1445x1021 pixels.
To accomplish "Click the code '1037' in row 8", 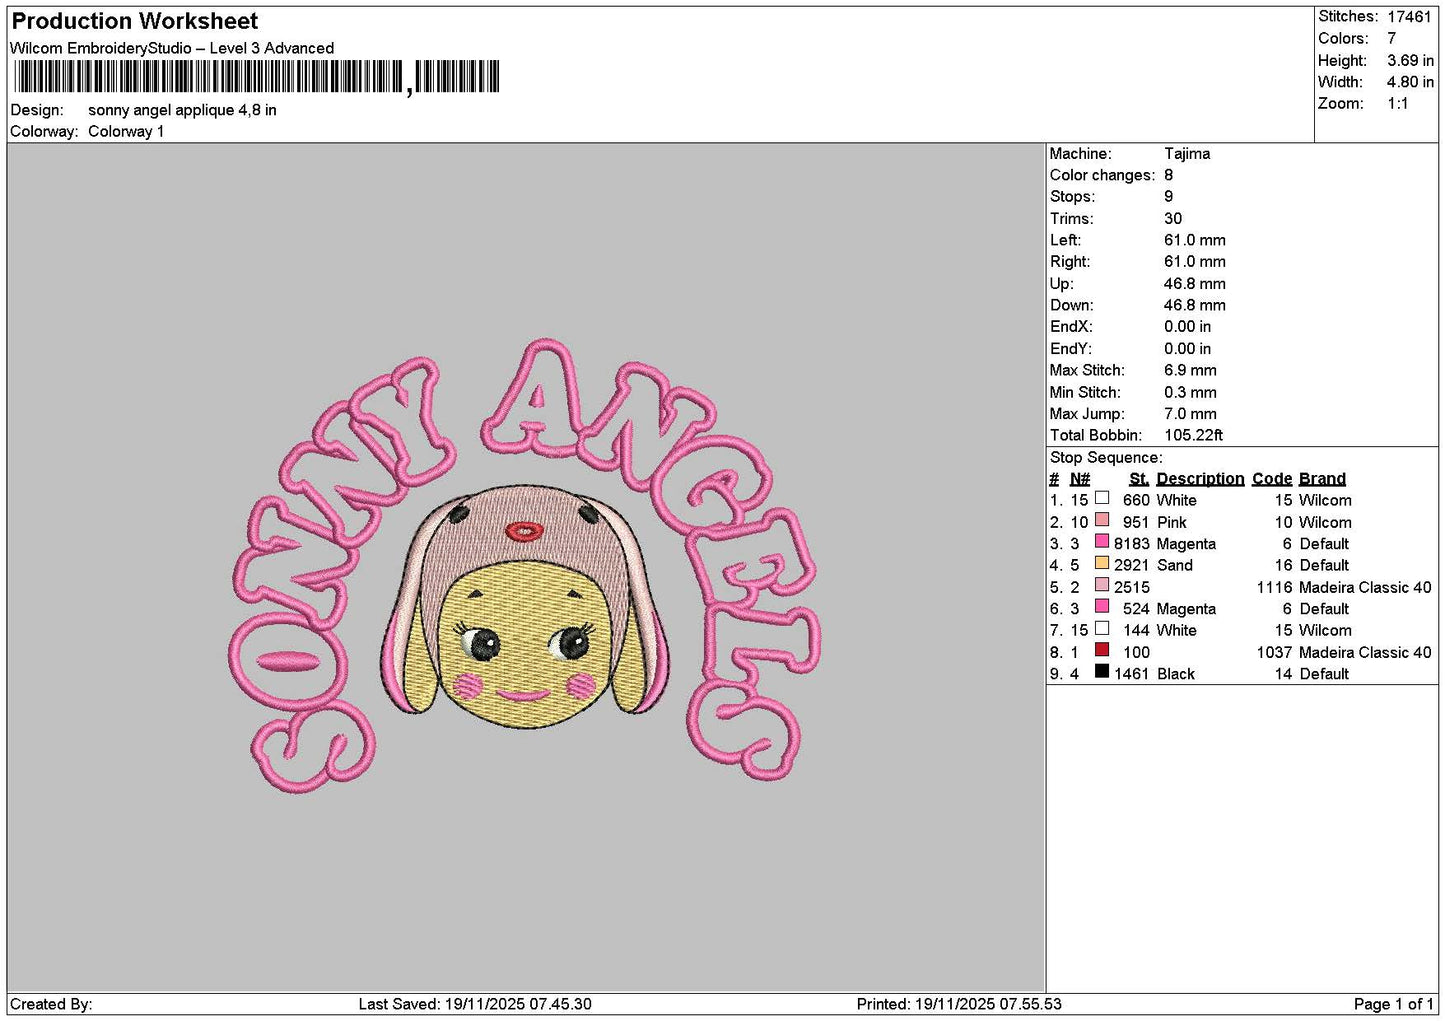I will click(1274, 652).
